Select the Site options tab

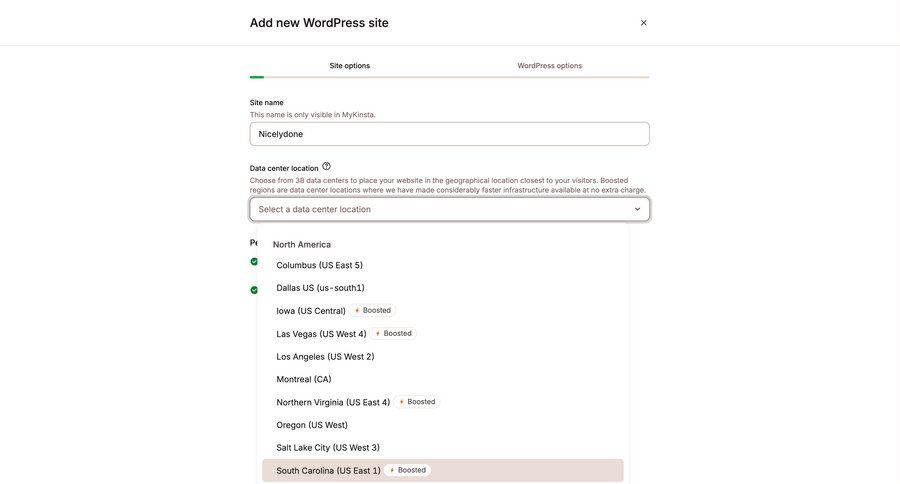pyautogui.click(x=350, y=66)
